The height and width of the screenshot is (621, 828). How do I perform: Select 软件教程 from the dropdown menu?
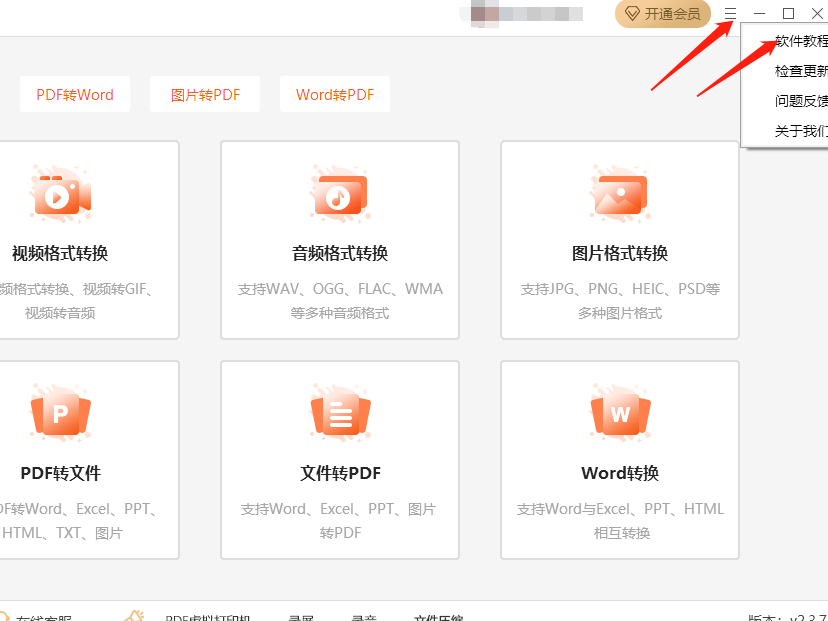(785, 41)
